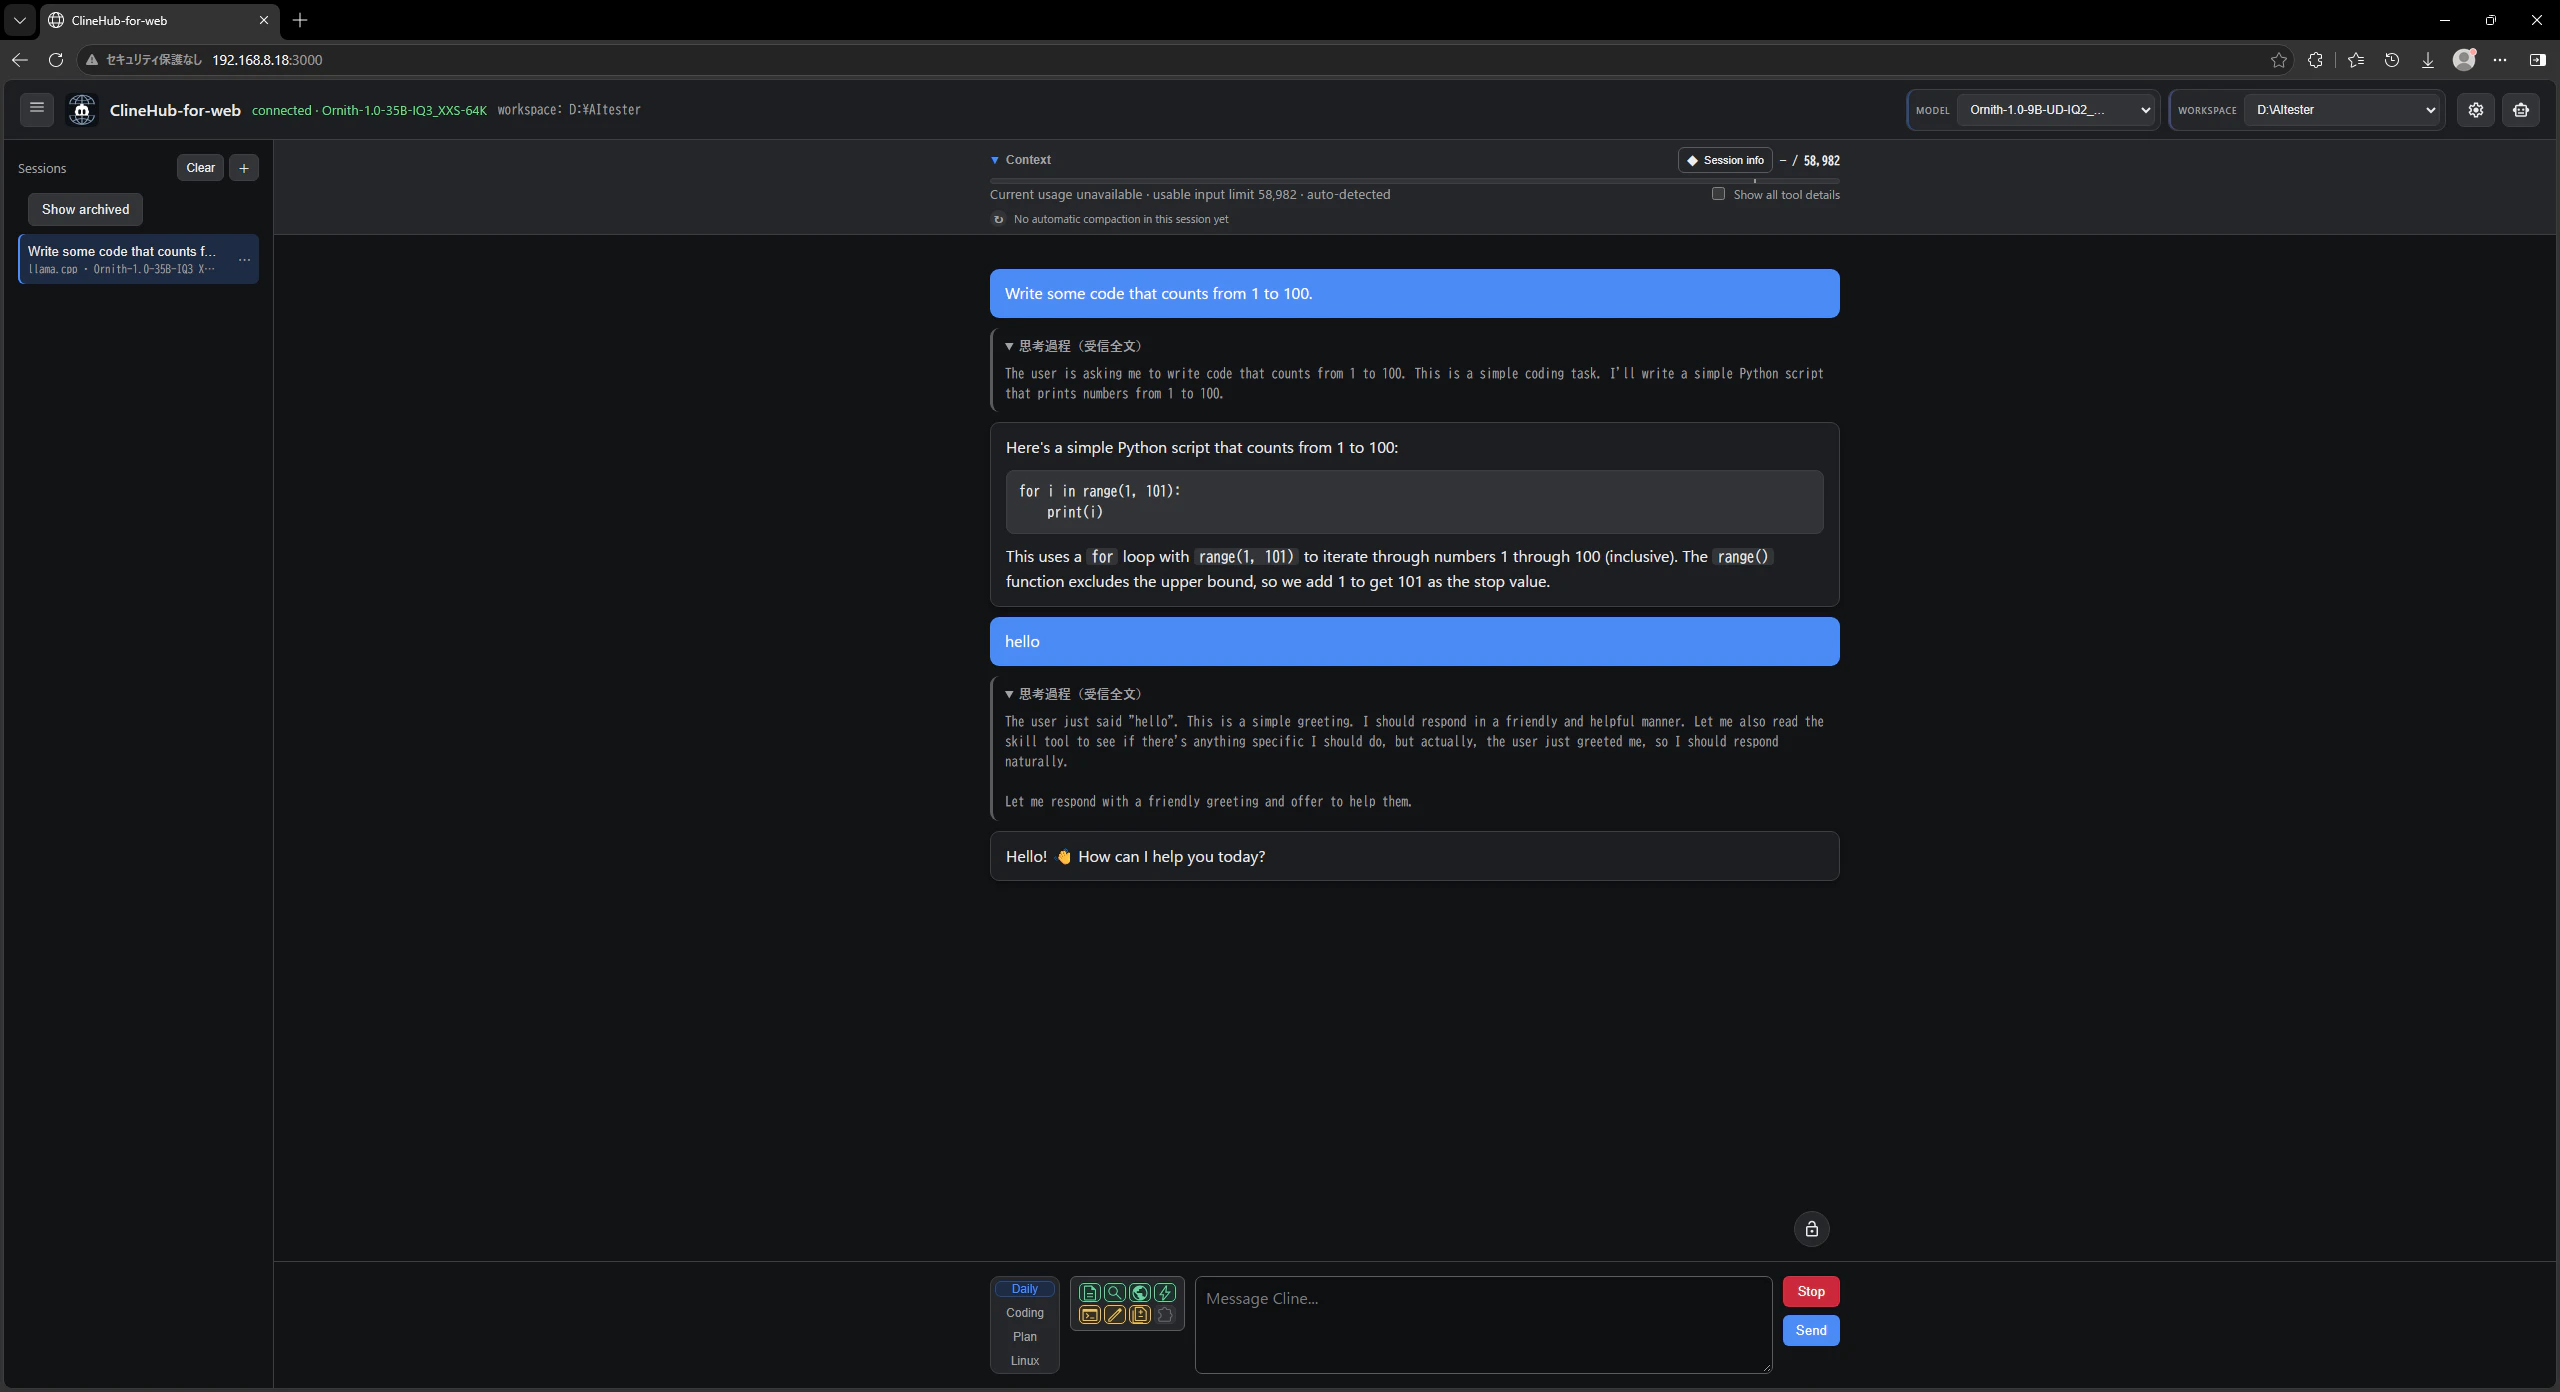Clear the sessions list
Screen dimensions: 2560x1392
[x=200, y=168]
